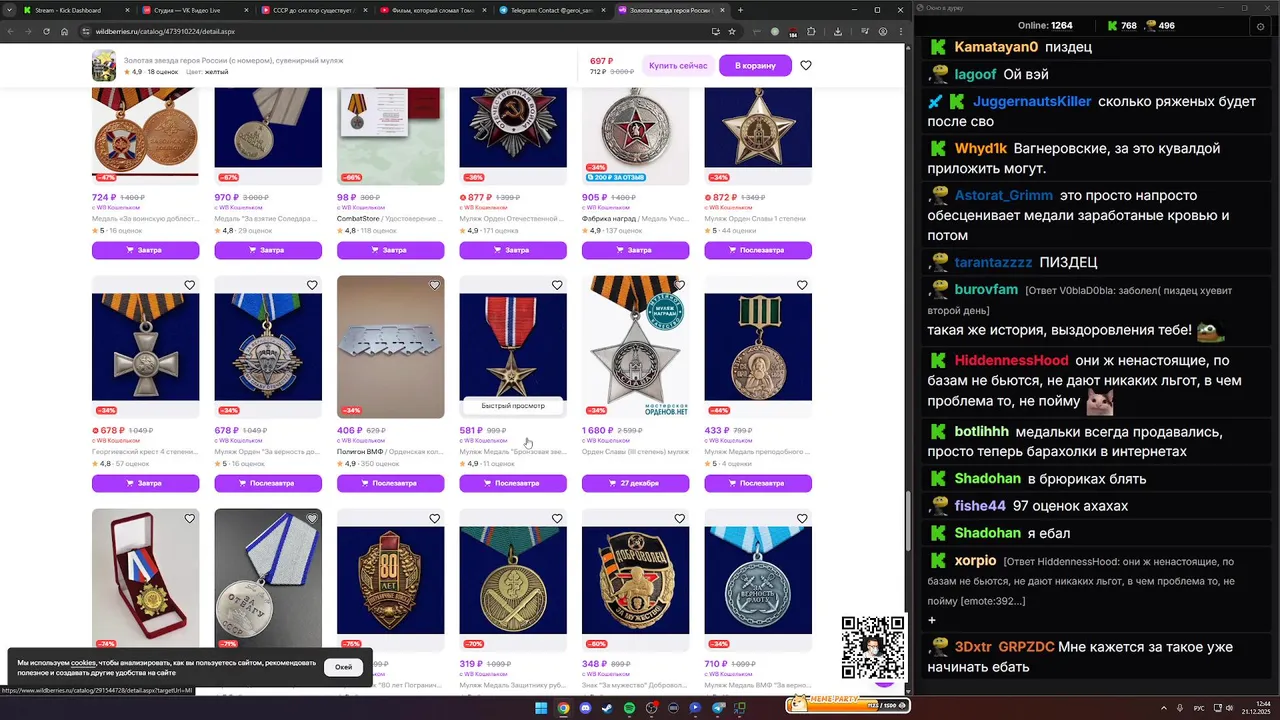Favorite the 80 лет Пограничных badge

pos(434,519)
